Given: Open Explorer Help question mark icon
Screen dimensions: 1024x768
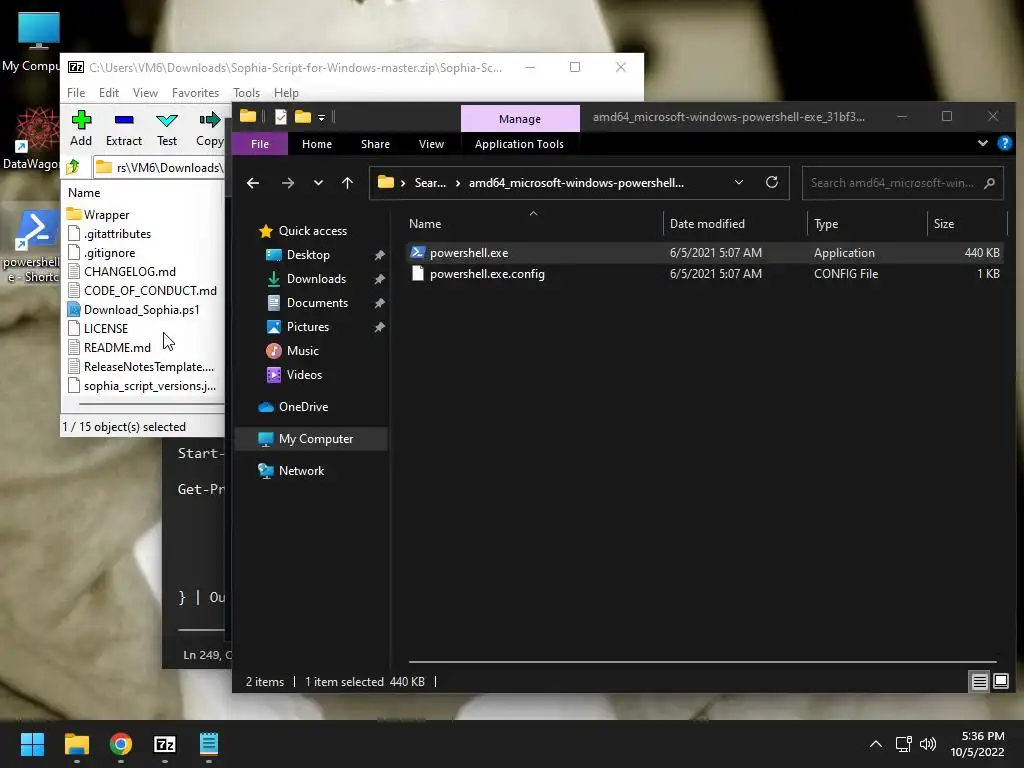Looking at the screenshot, I should tap(1004, 143).
